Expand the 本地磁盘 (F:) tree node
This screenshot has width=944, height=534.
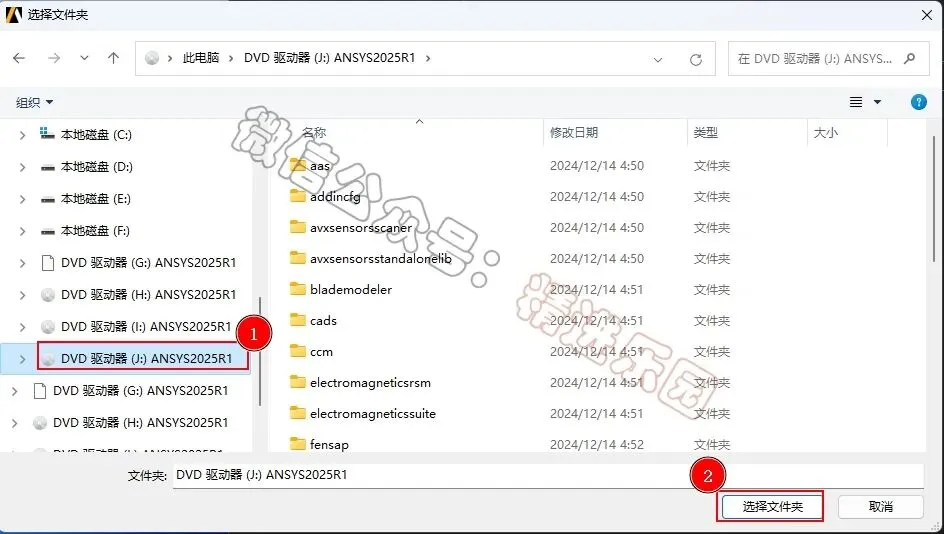[22, 231]
